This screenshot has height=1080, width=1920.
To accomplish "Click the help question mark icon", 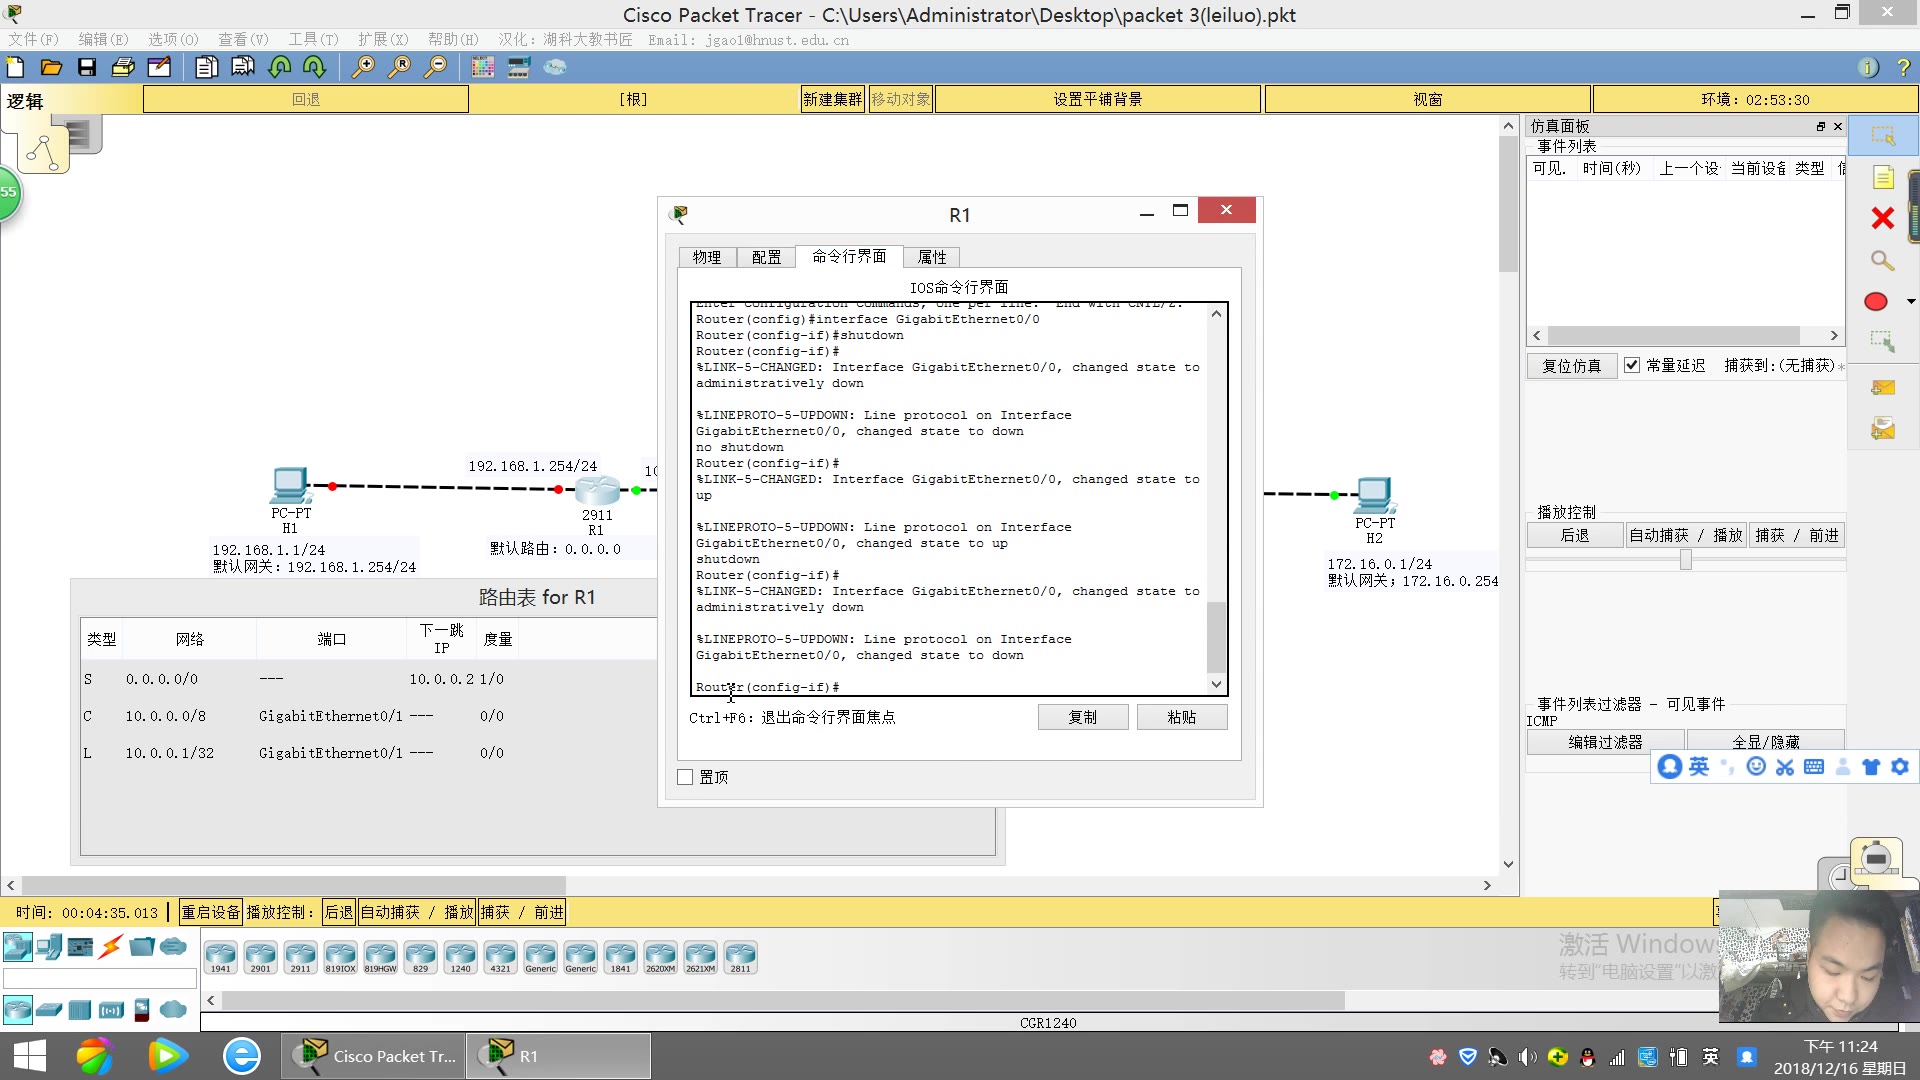I will [x=1903, y=67].
